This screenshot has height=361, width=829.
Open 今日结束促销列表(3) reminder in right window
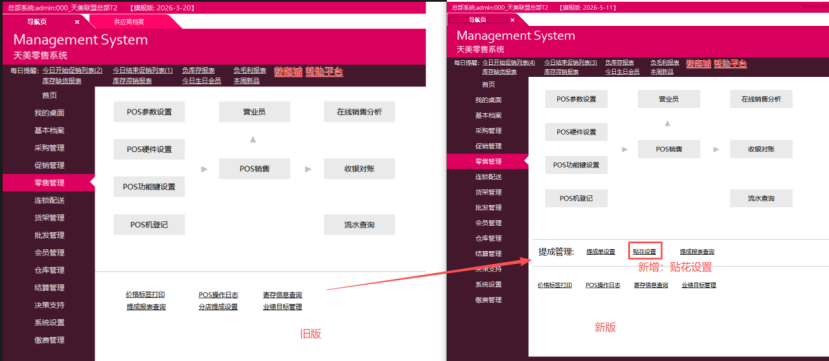pos(571,63)
